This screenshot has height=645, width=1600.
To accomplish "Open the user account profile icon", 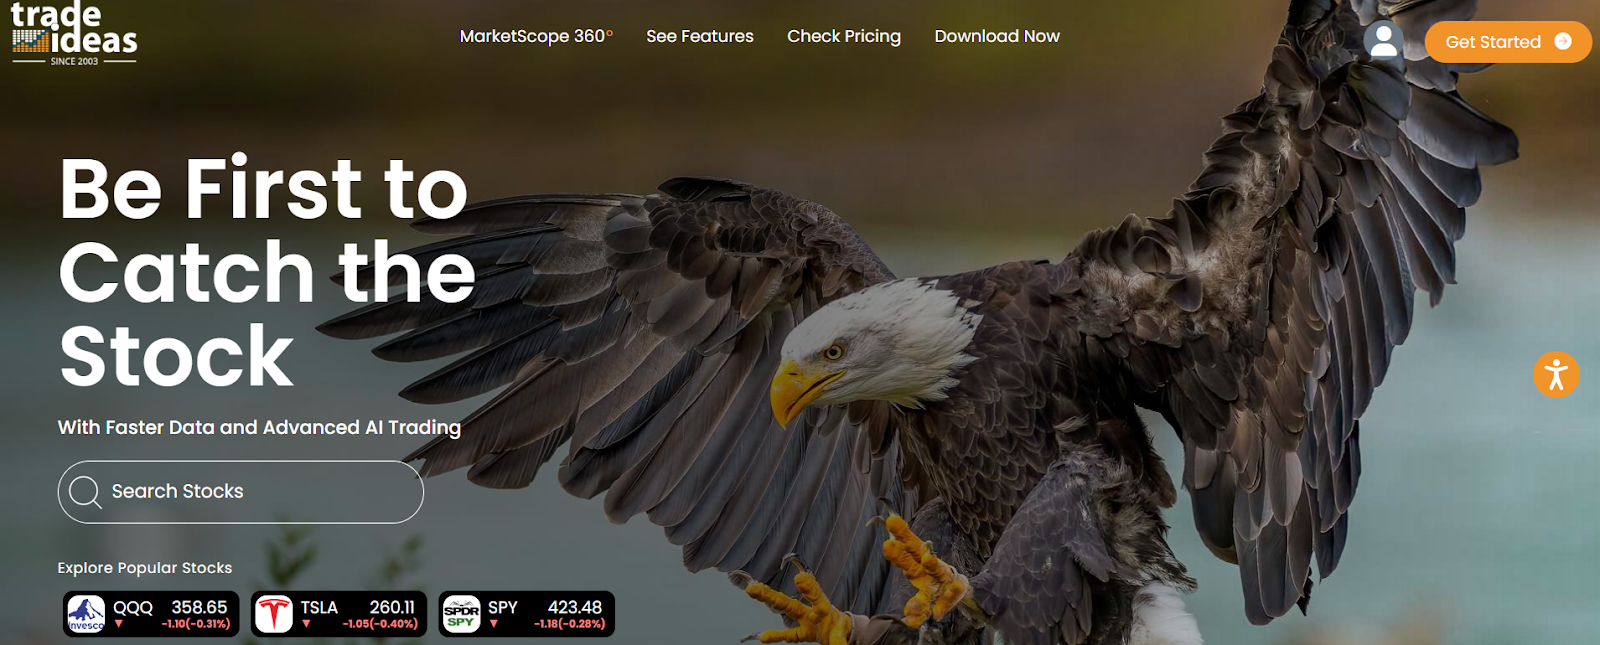I will click(1383, 41).
